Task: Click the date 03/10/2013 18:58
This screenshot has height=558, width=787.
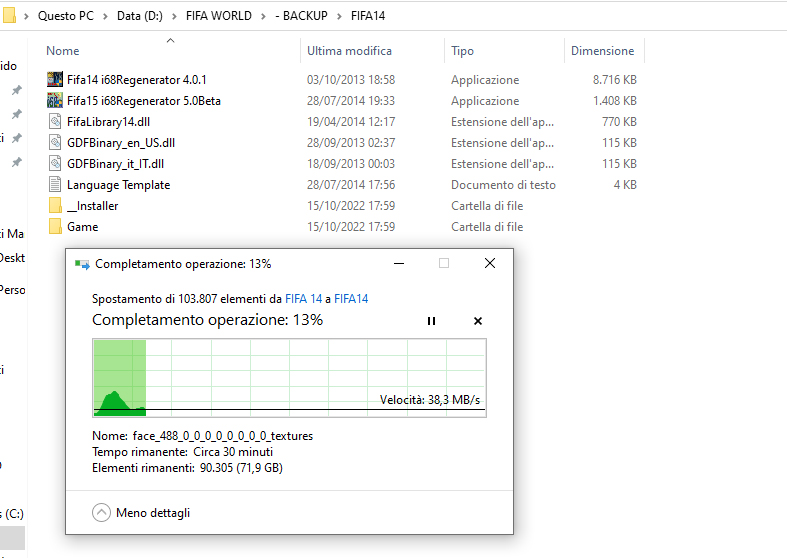Action: [x=351, y=80]
